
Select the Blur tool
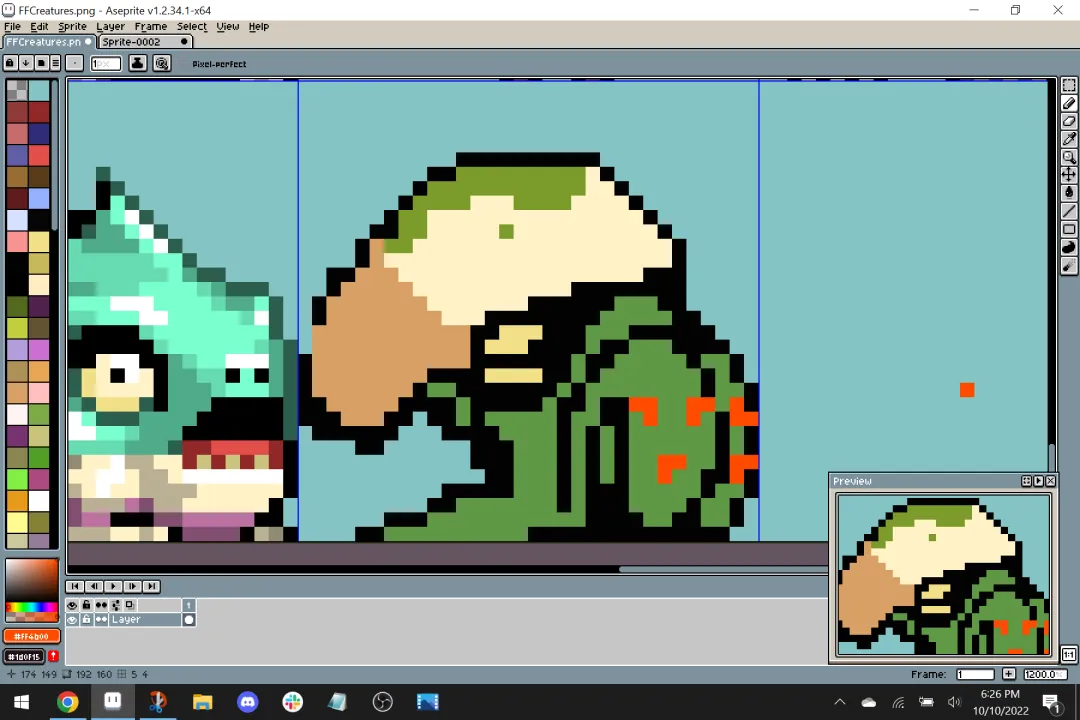[1068, 266]
